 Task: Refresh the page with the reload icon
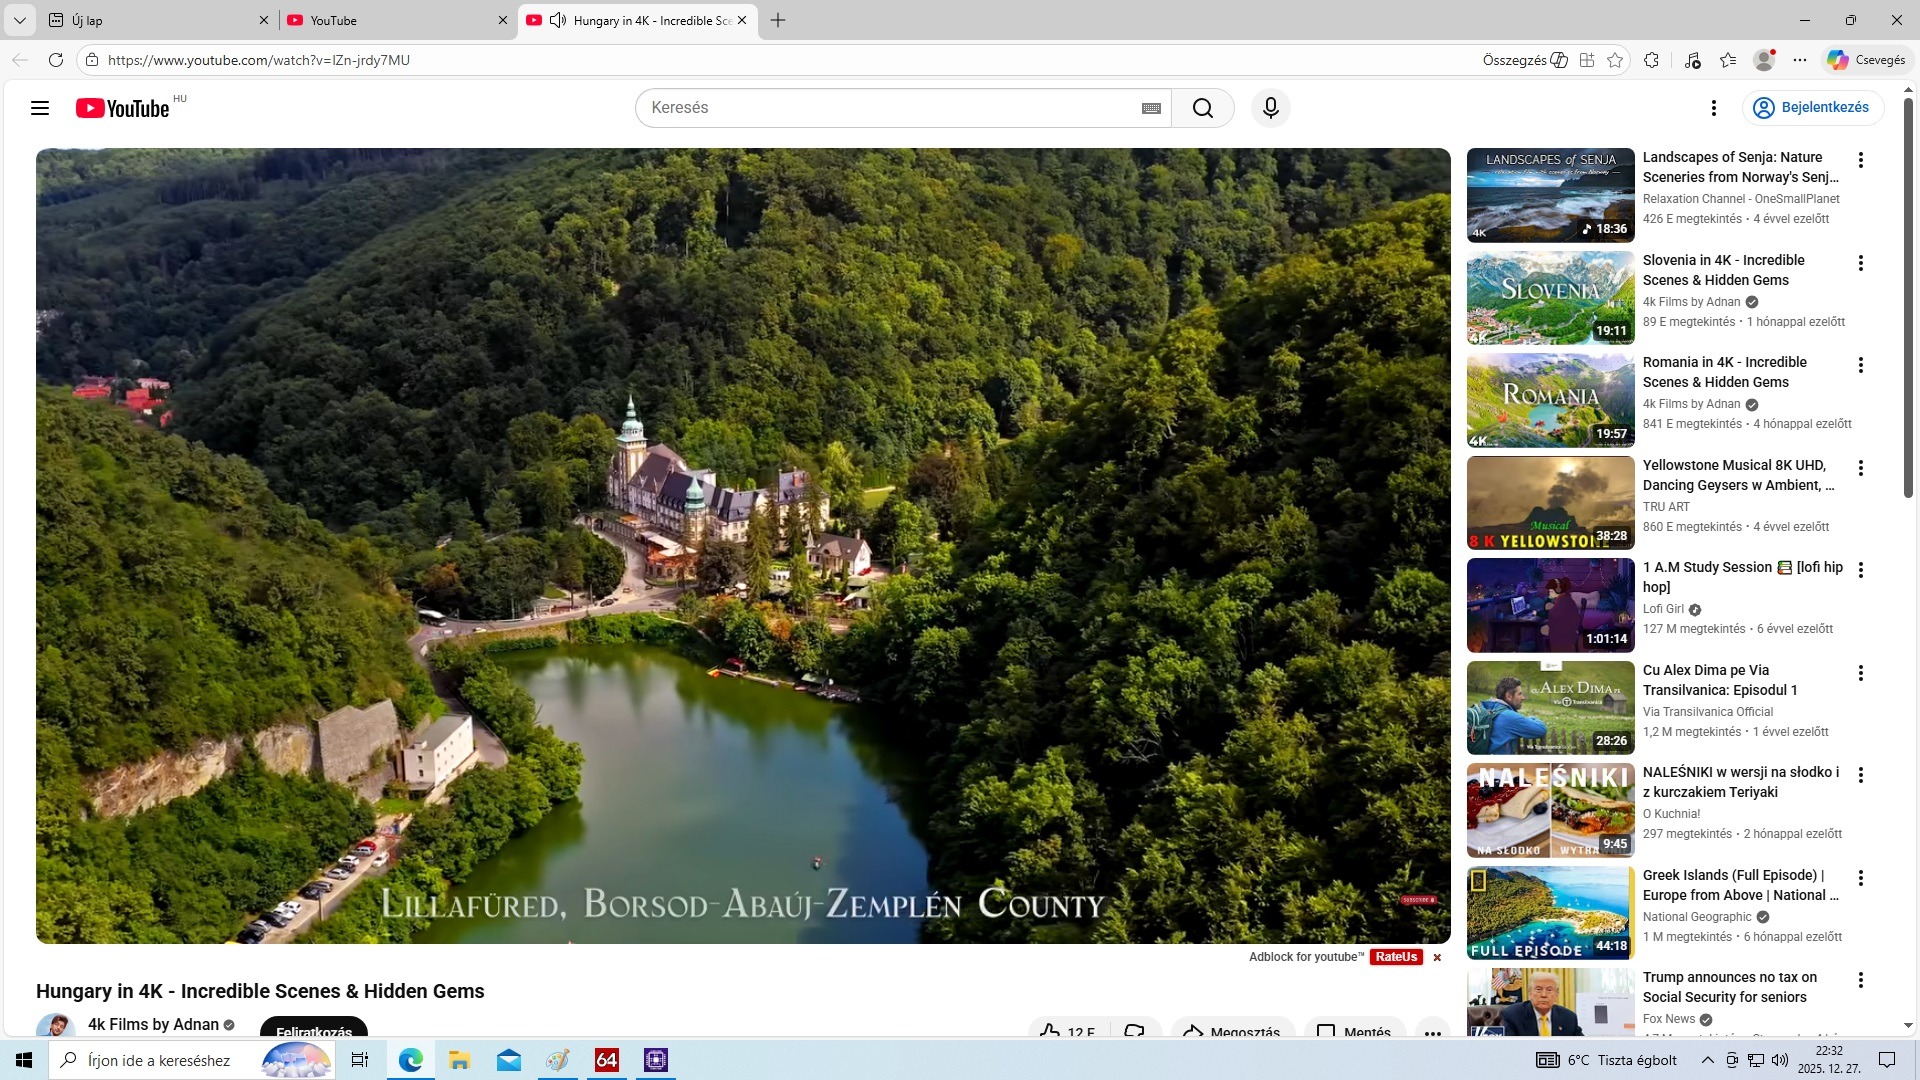point(56,60)
